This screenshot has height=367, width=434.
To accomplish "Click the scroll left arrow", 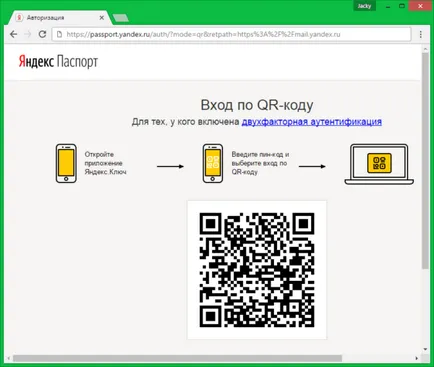I will [9, 358].
